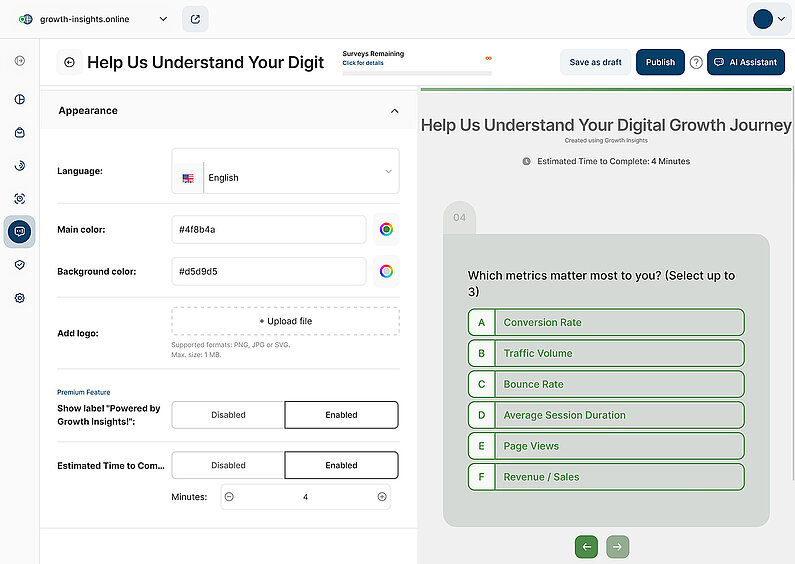The width and height of the screenshot is (795, 564).
Task: Click the growth-insights globe logo icon
Action: coord(25,19)
